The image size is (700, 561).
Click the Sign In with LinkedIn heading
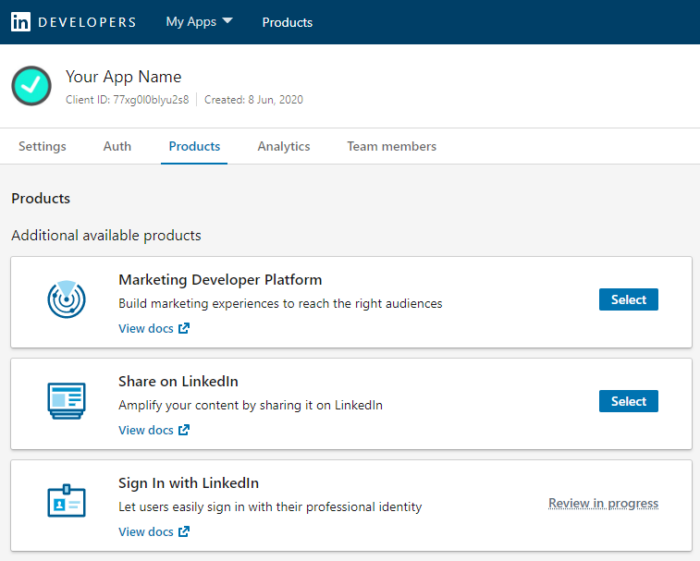[188, 483]
